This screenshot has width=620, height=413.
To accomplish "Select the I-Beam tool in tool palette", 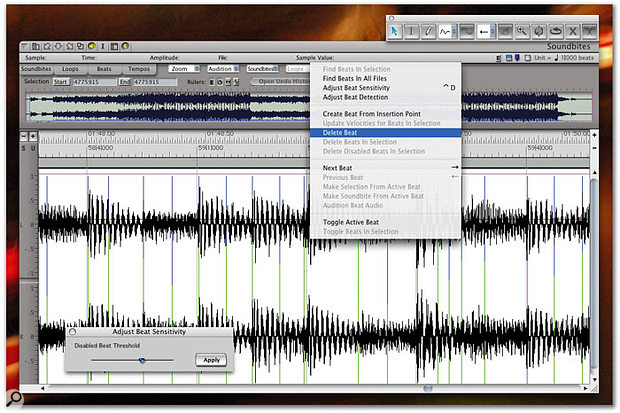I will (x=411, y=31).
